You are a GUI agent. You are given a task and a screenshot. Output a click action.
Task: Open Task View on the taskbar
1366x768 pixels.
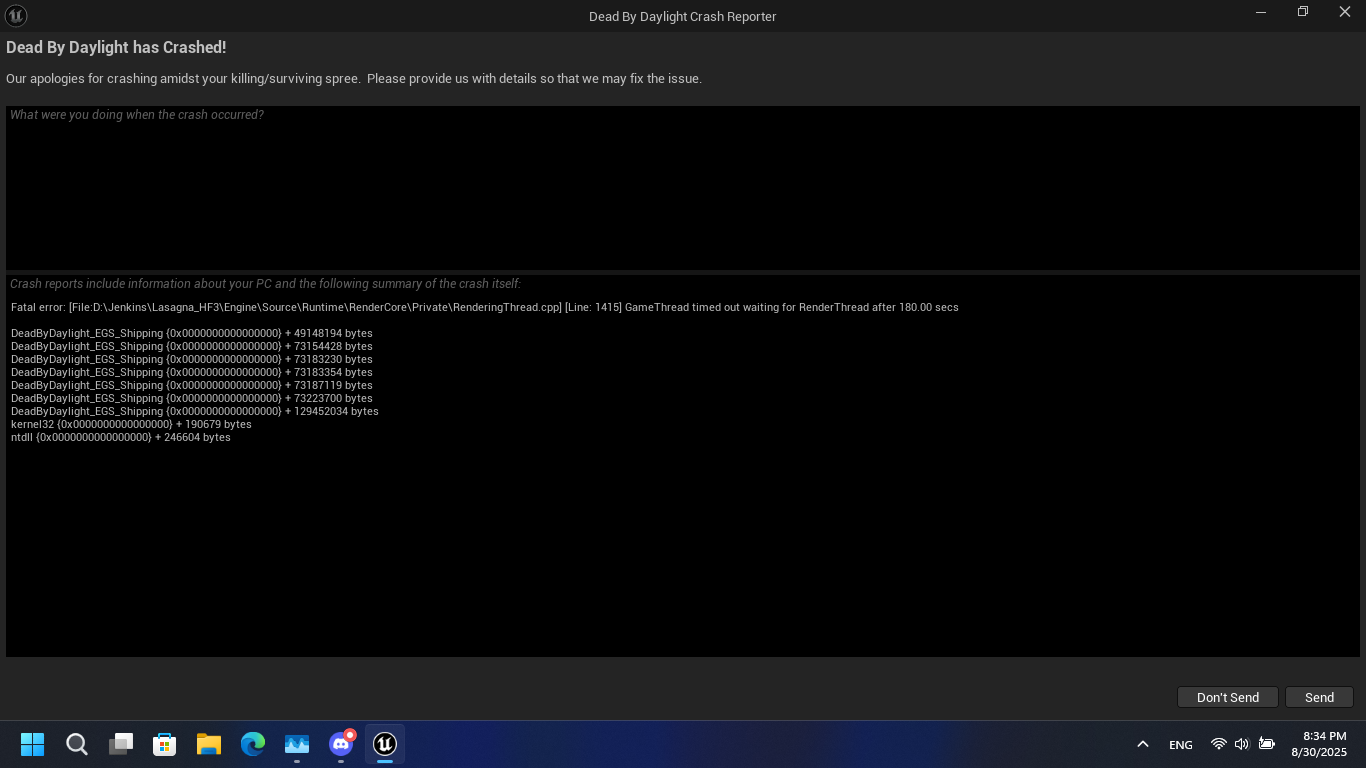pyautogui.click(x=121, y=744)
